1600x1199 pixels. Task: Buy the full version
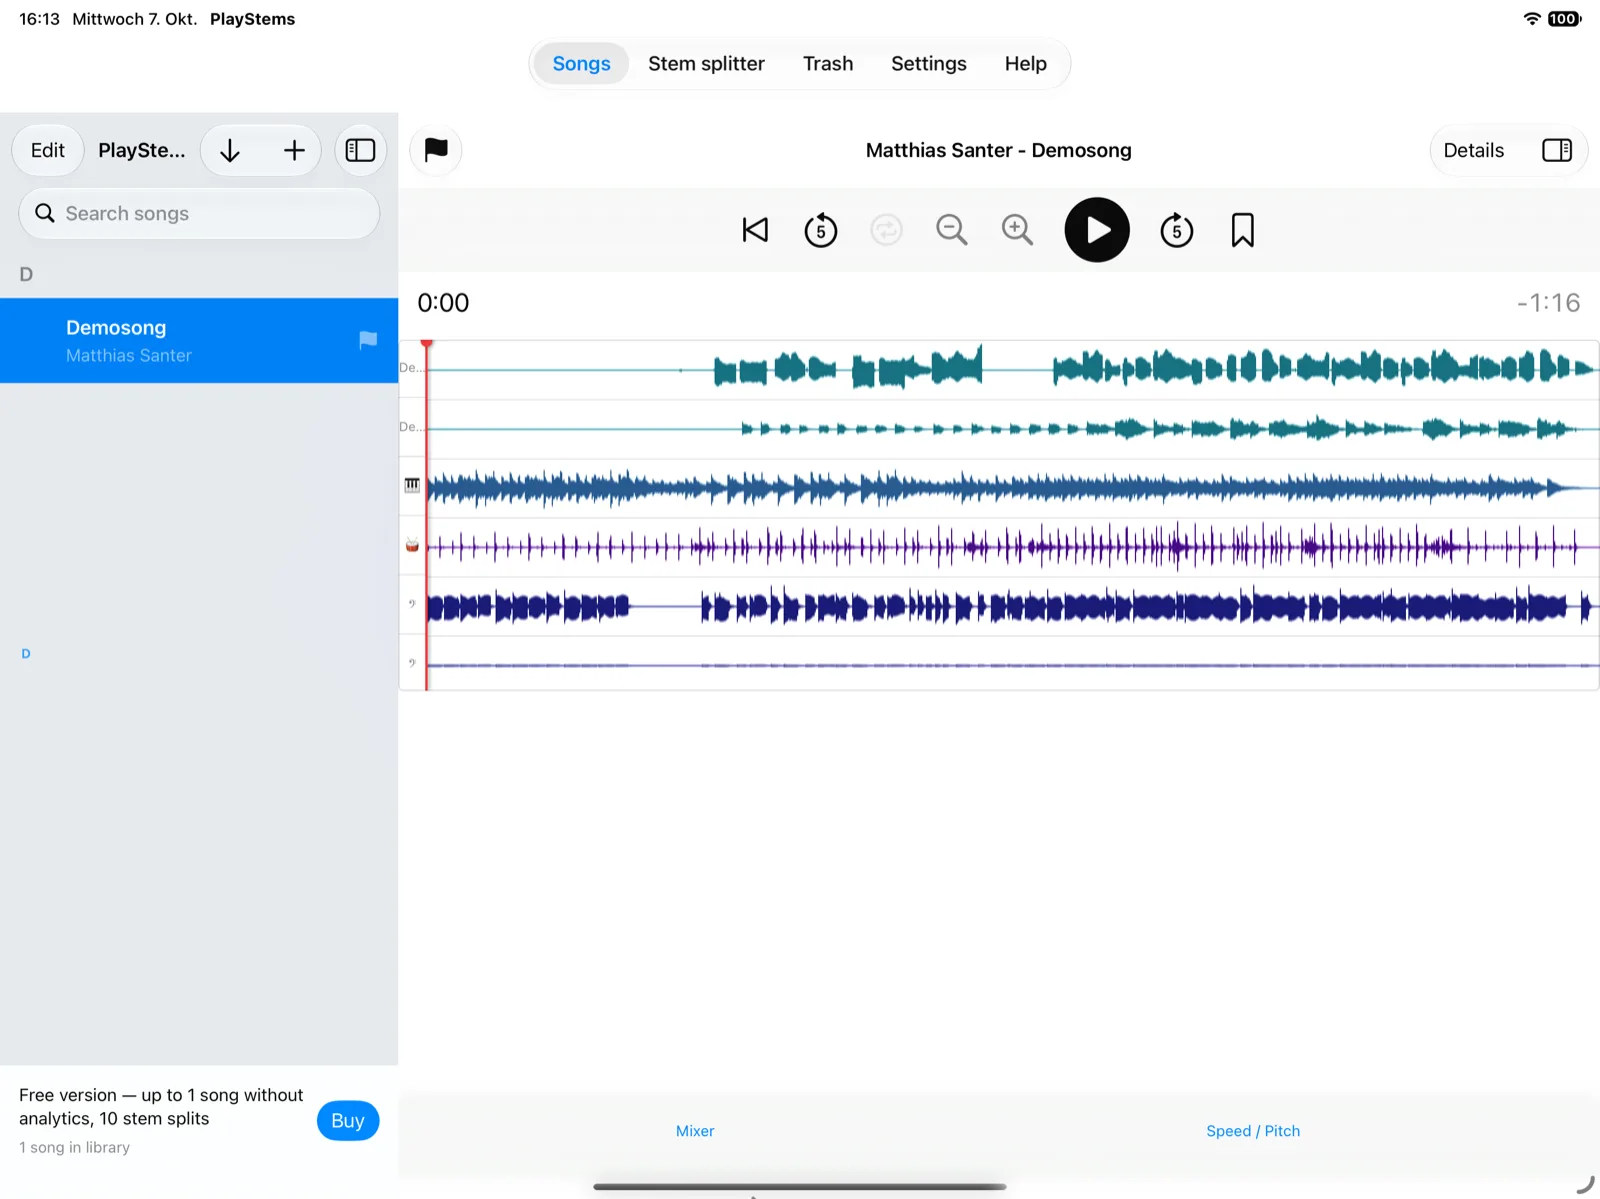pos(348,1120)
